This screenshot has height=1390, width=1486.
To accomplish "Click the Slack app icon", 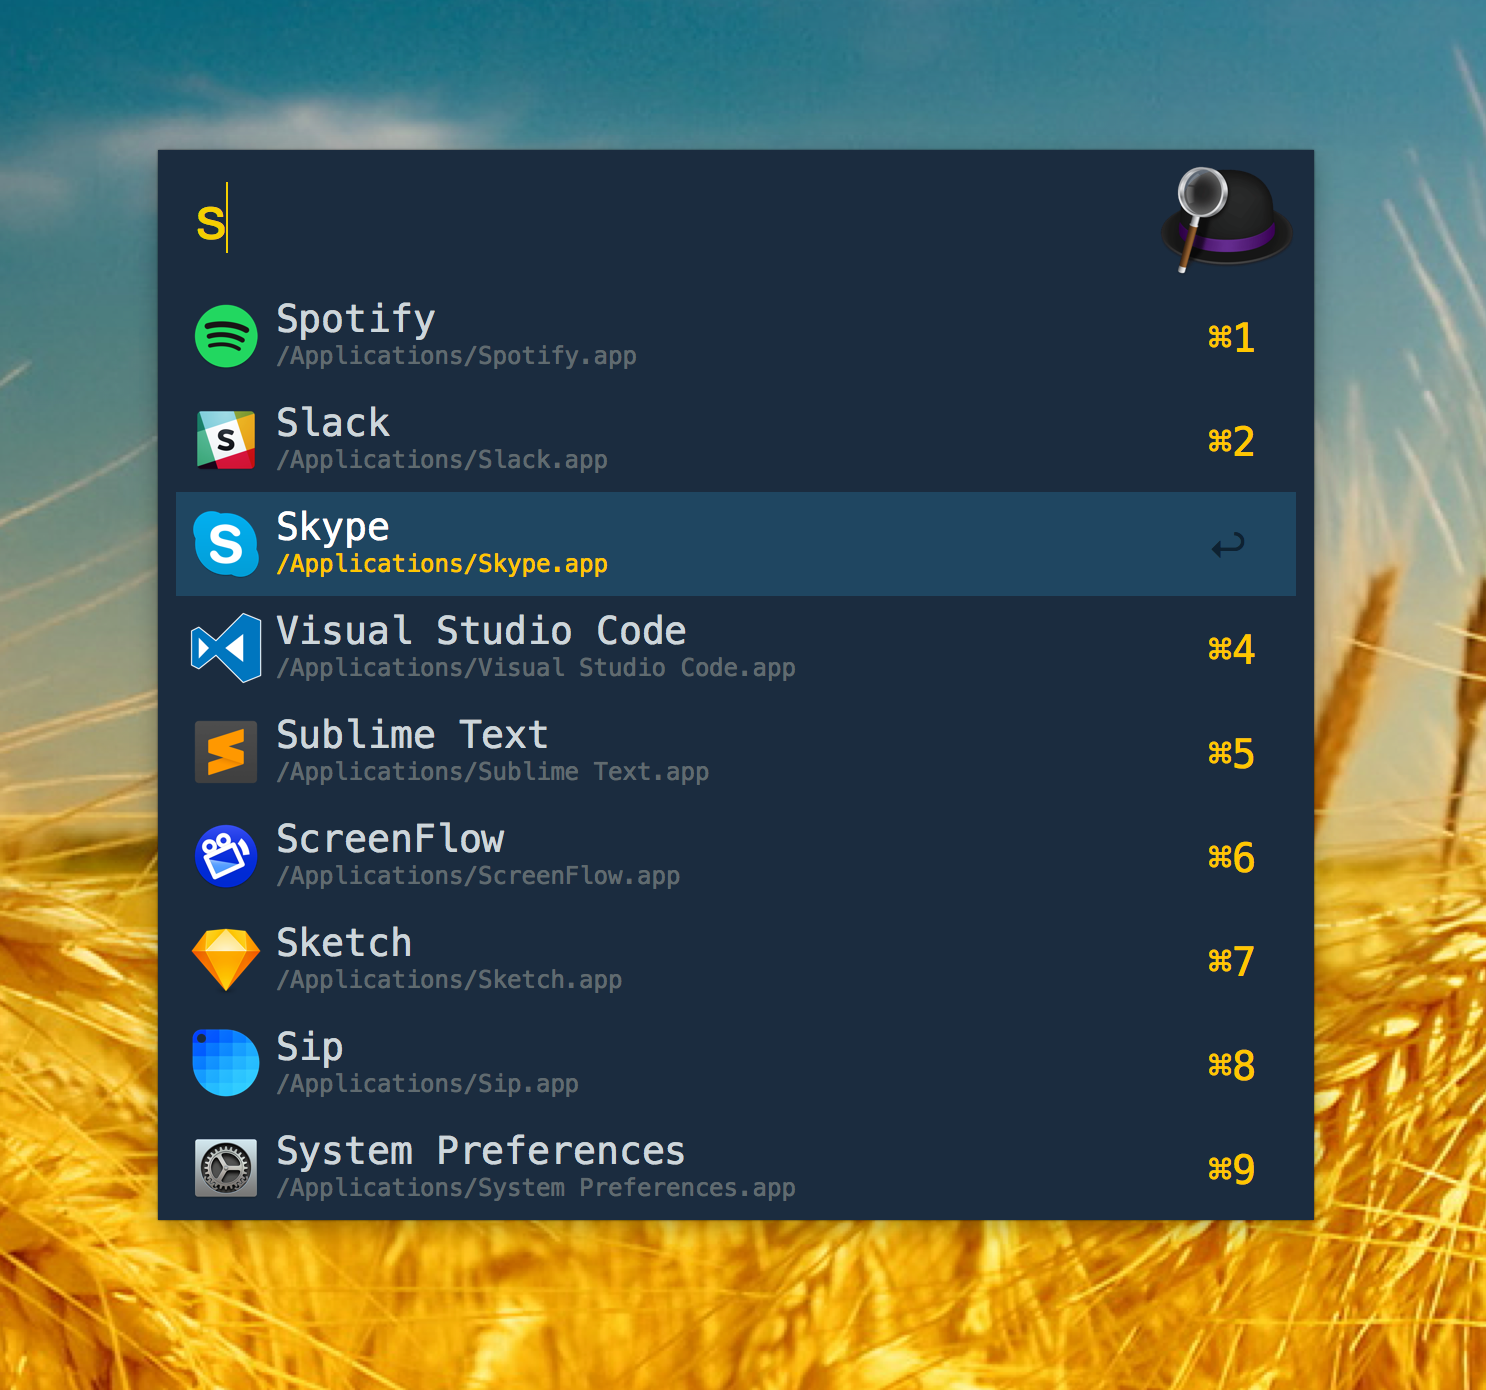I will pos(226,440).
